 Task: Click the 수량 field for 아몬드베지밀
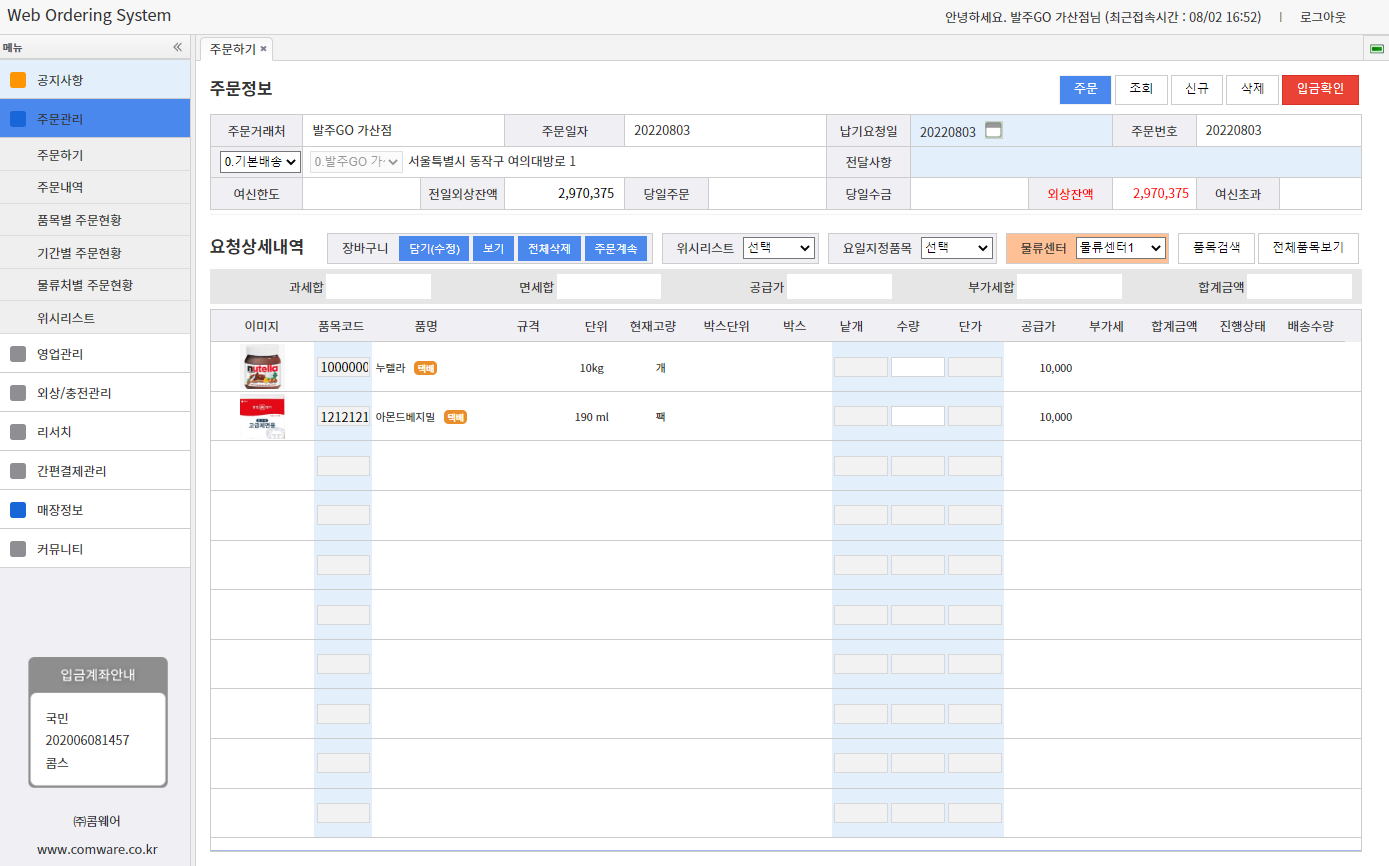(918, 416)
